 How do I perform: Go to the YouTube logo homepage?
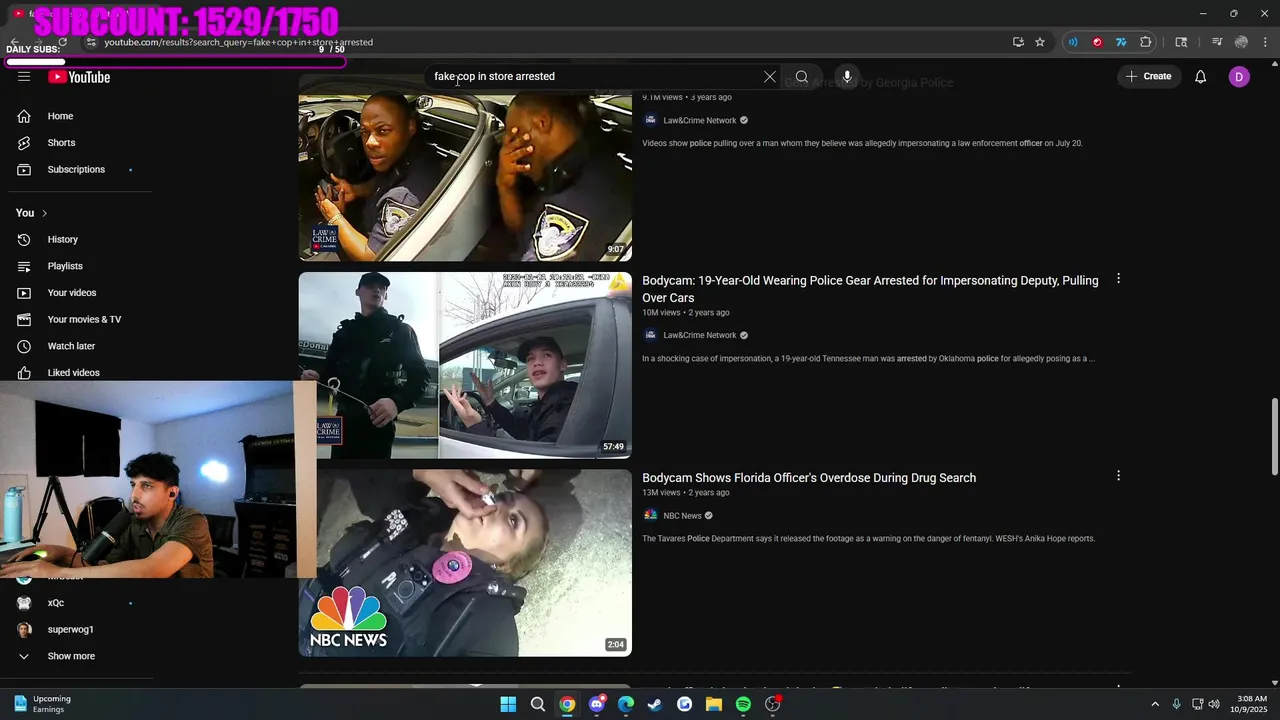coord(79,77)
